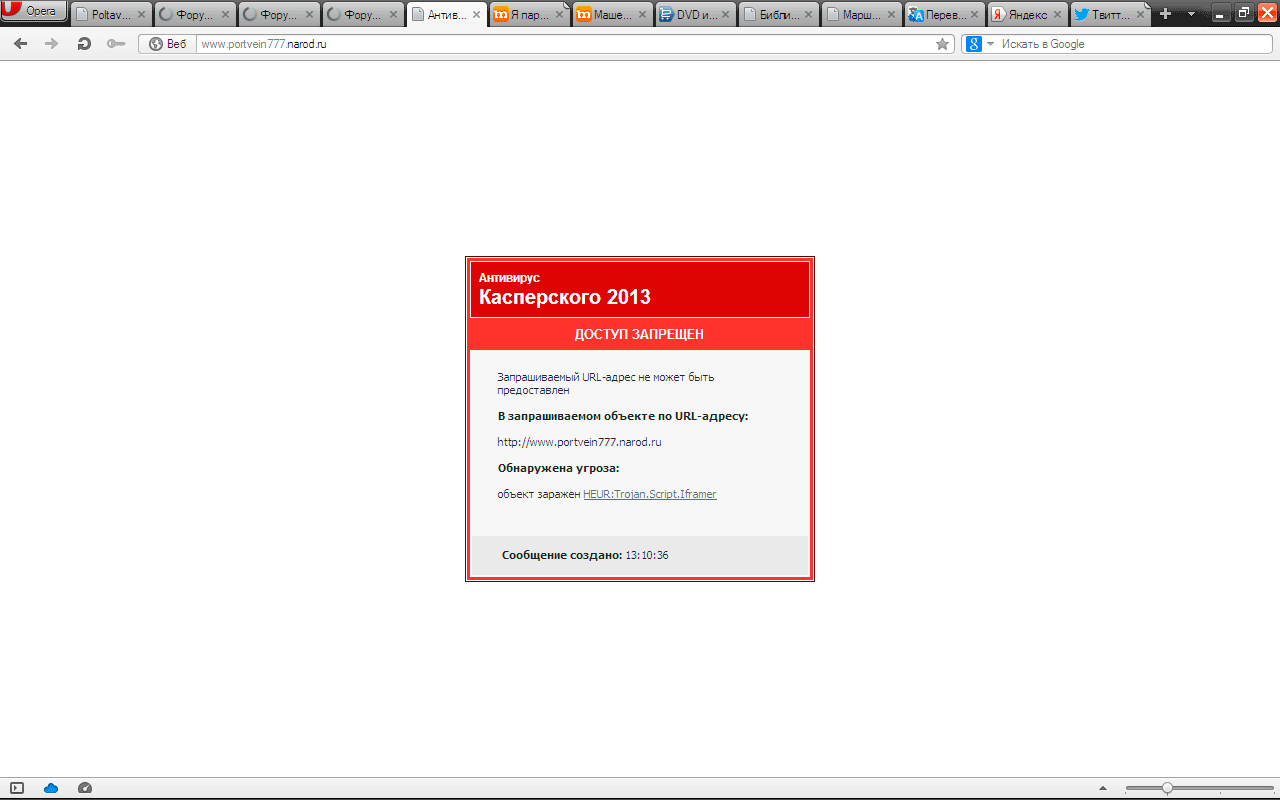Close the DVD и... tab
This screenshot has width=1280, height=800.
click(725, 15)
